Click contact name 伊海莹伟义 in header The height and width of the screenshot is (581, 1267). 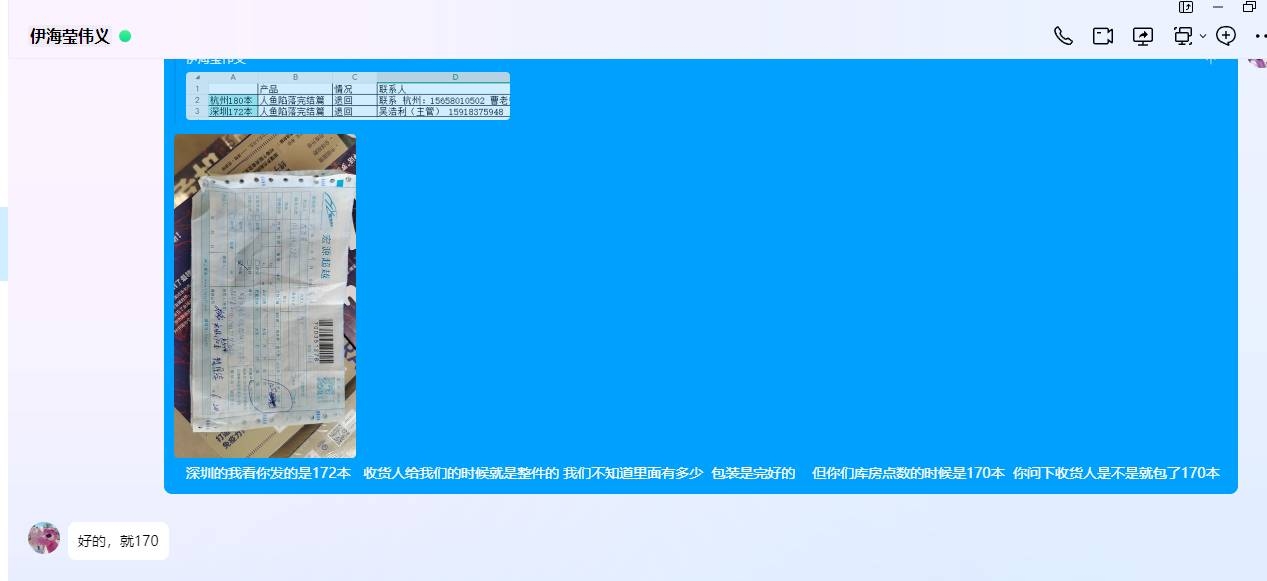click(69, 36)
